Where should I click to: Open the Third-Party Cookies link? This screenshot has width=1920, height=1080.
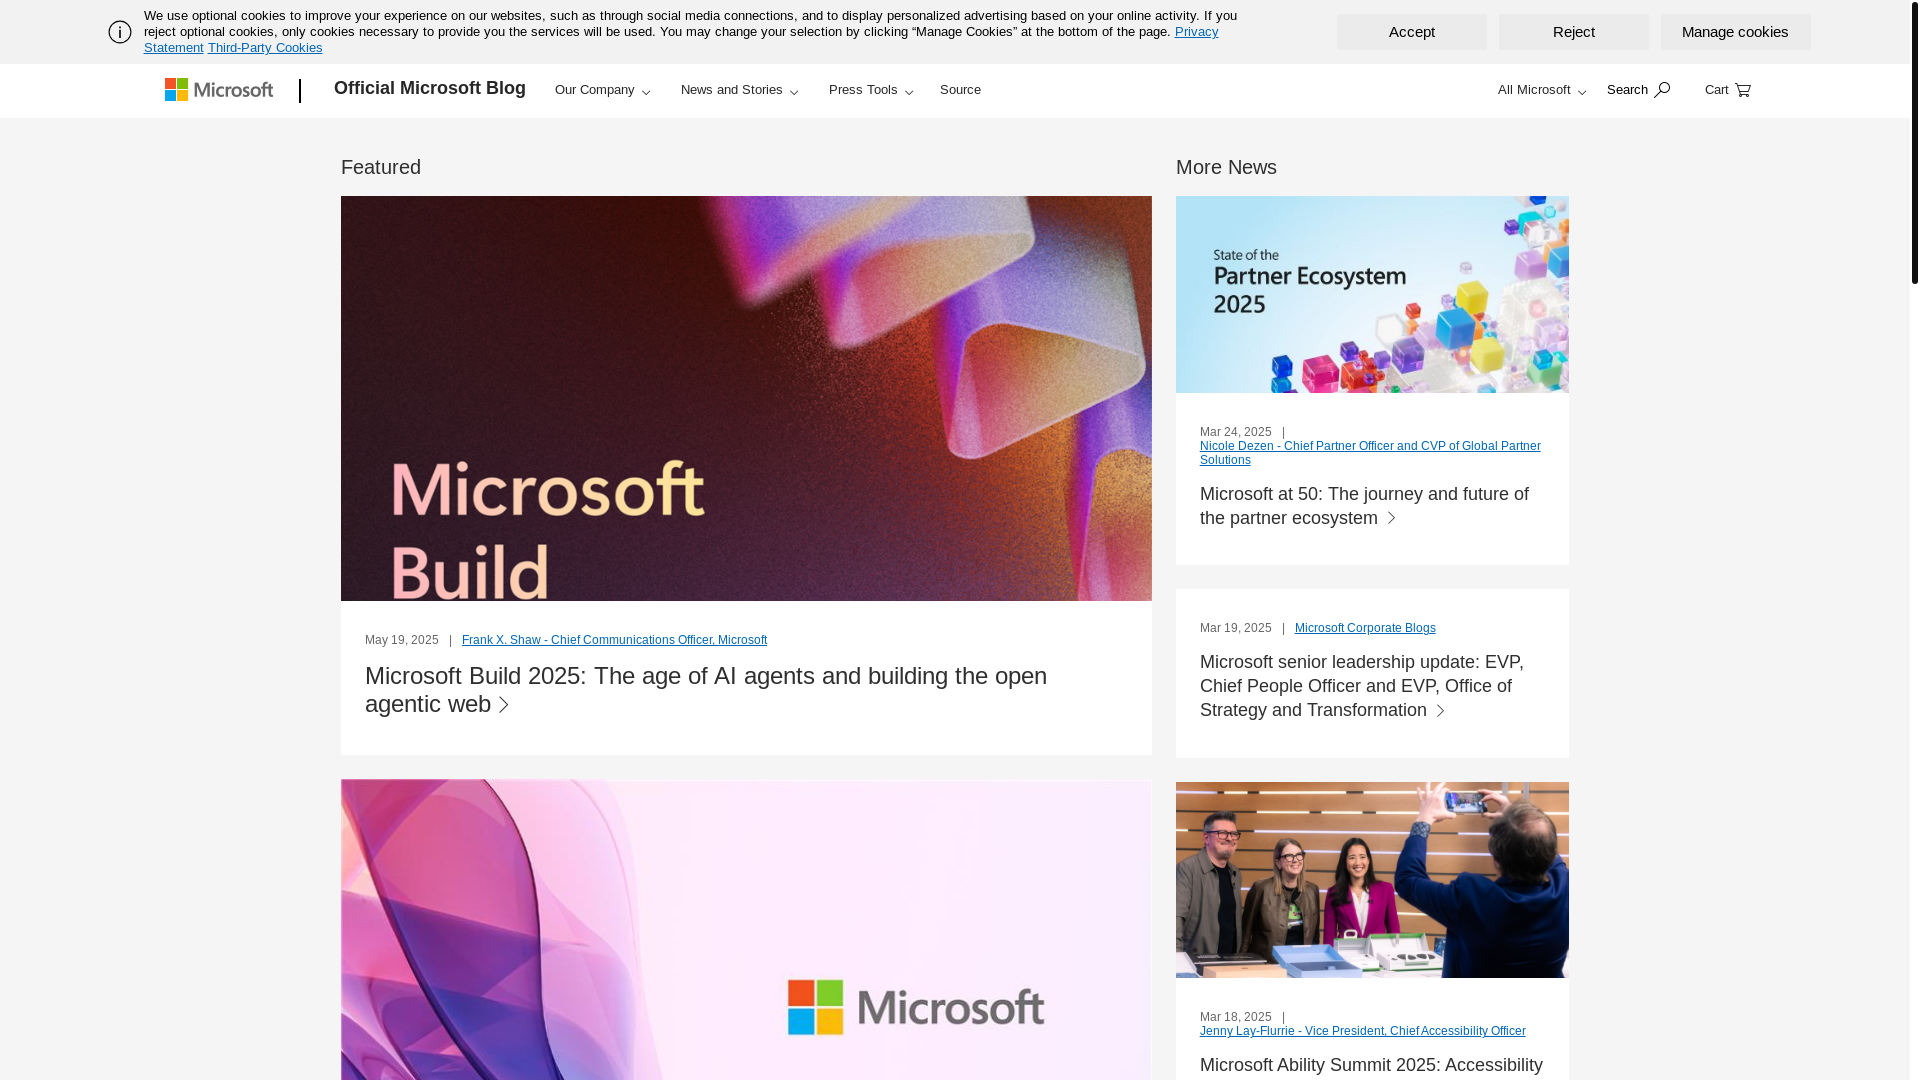(265, 48)
